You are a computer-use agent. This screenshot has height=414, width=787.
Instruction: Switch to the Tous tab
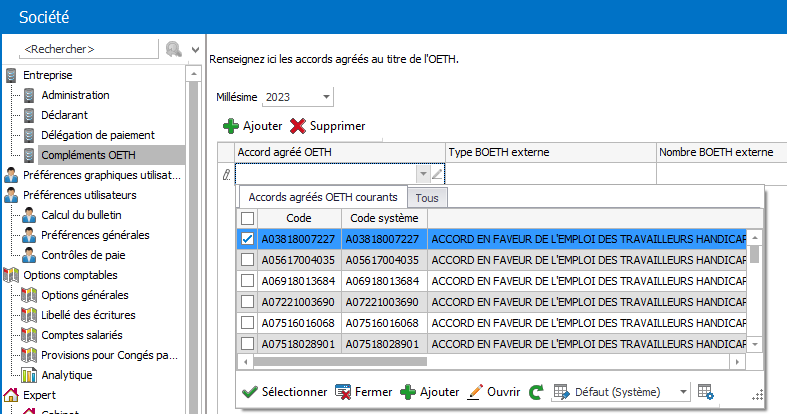click(x=427, y=198)
